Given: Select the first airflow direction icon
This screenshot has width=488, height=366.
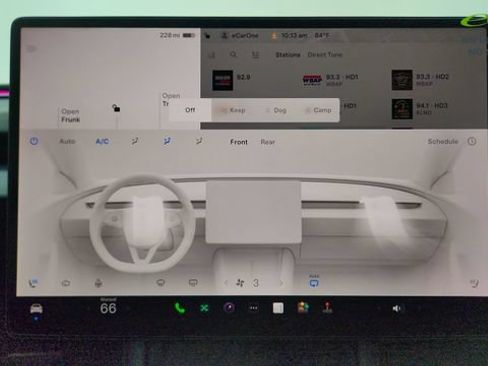Looking at the screenshot, I should [134, 141].
